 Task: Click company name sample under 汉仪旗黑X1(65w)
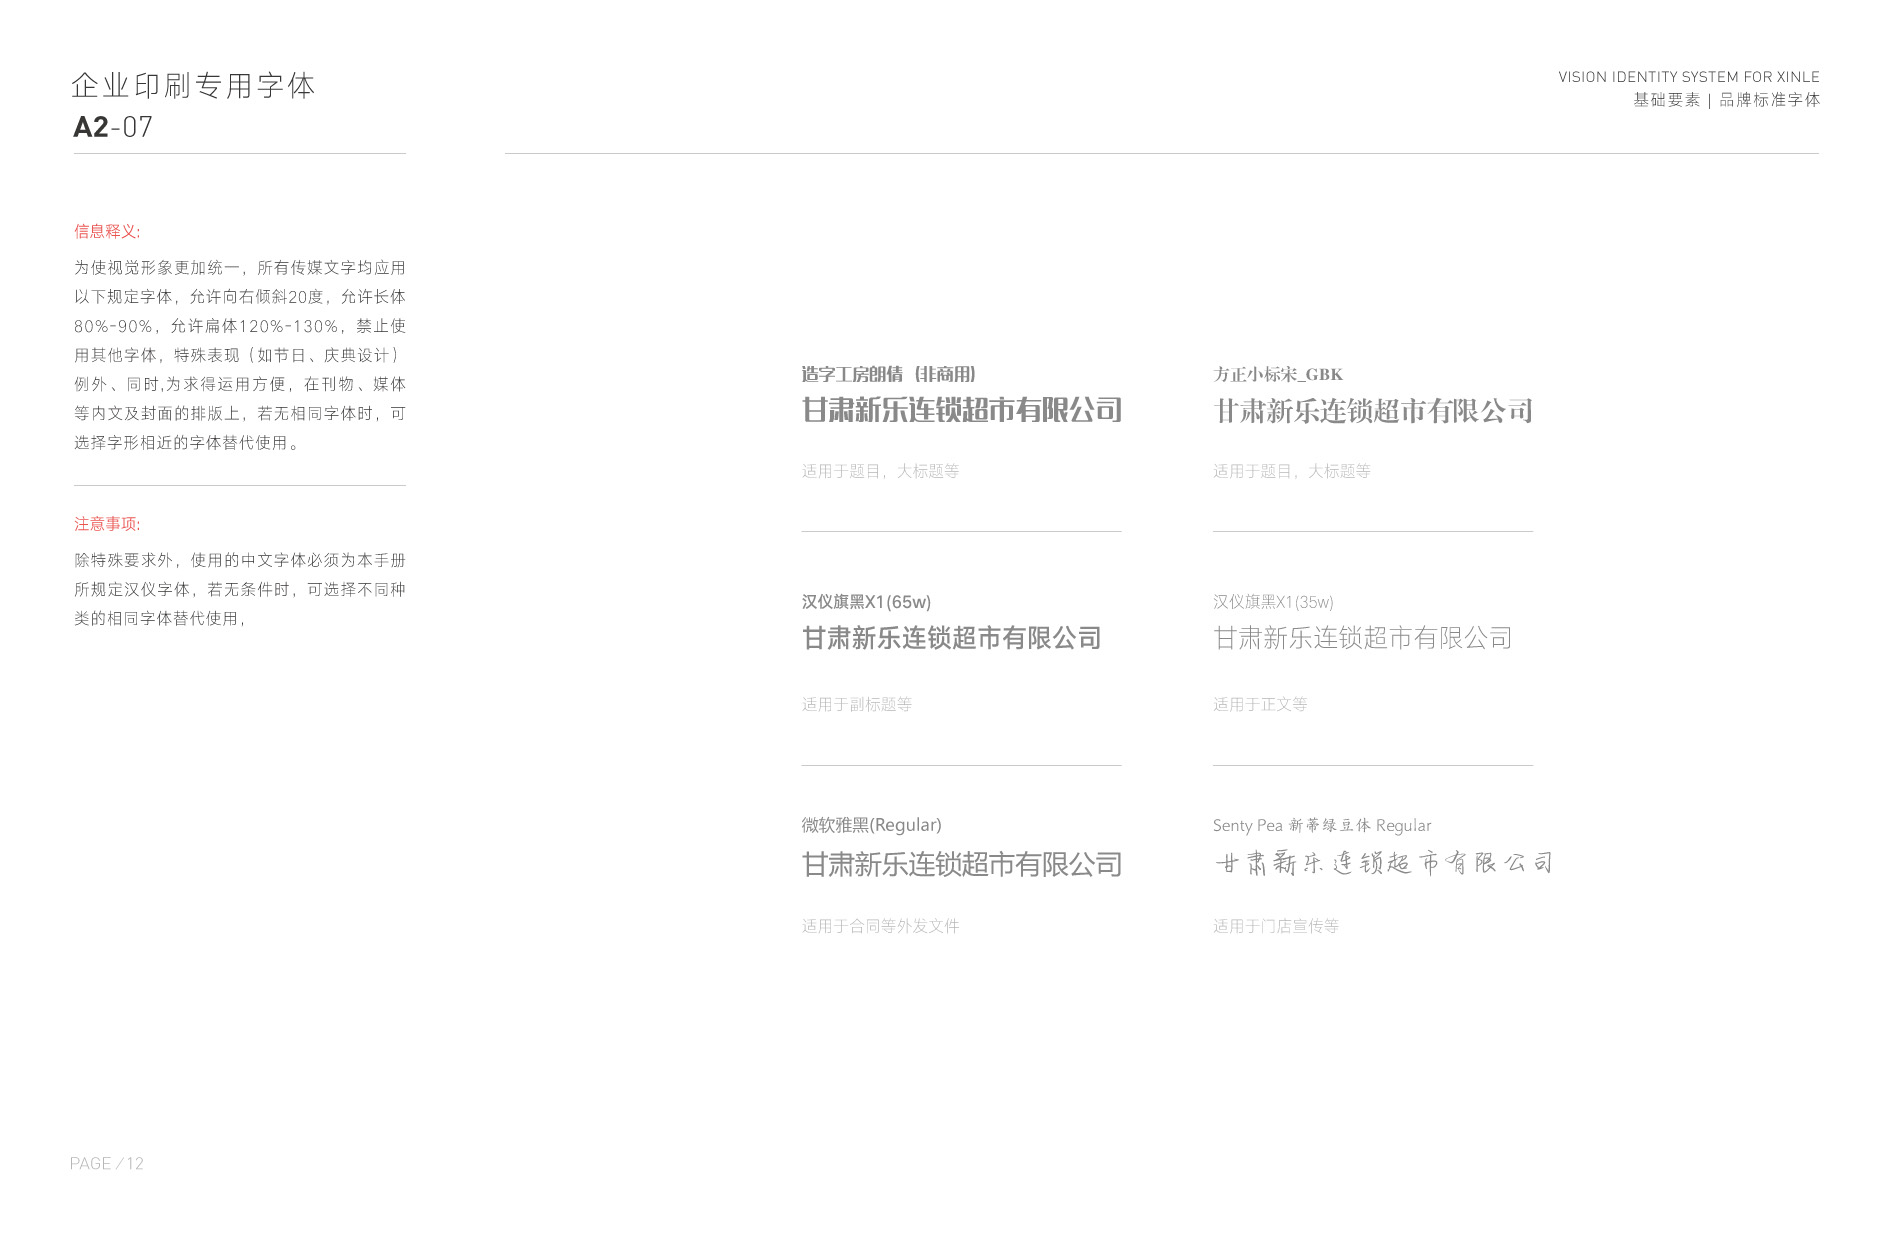click(x=951, y=638)
